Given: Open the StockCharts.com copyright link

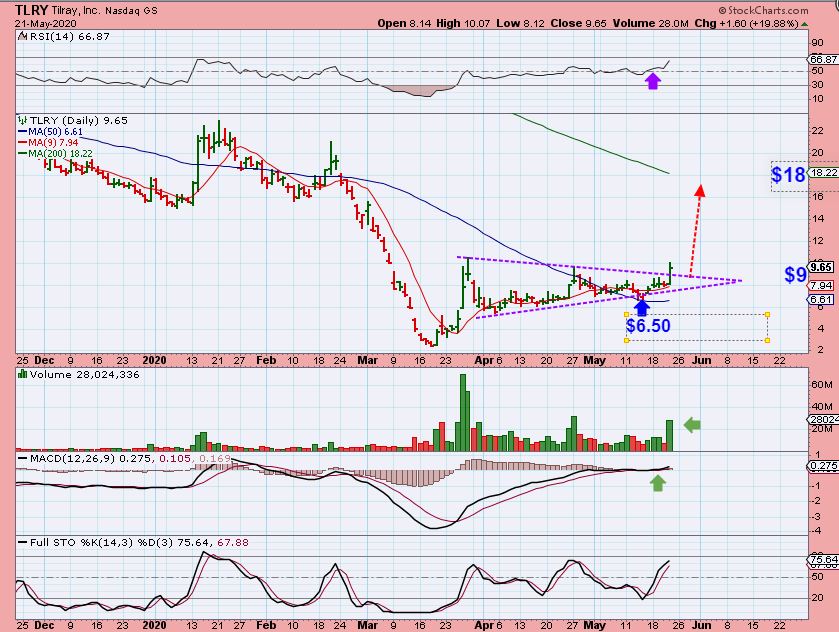Looking at the screenshot, I should 763,10.
